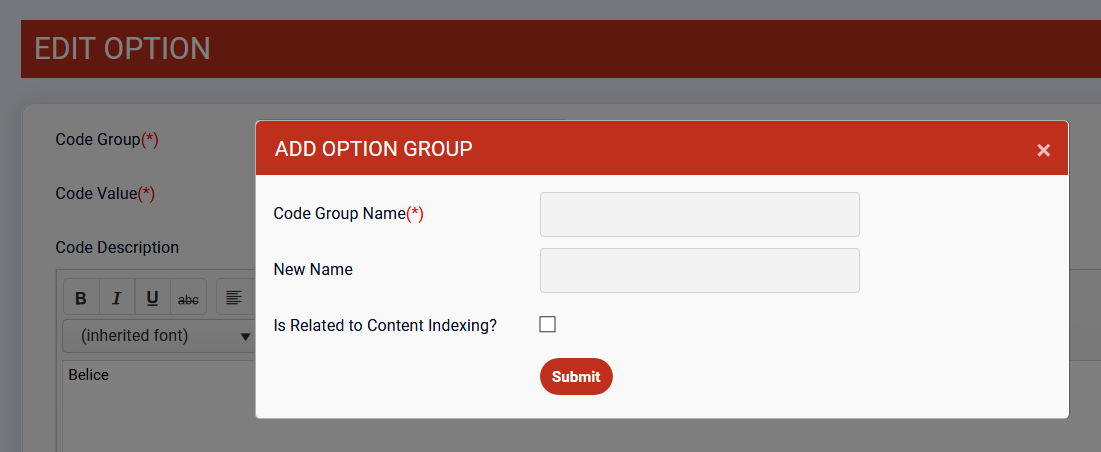Click the New Name label in dialog

pos(313,269)
